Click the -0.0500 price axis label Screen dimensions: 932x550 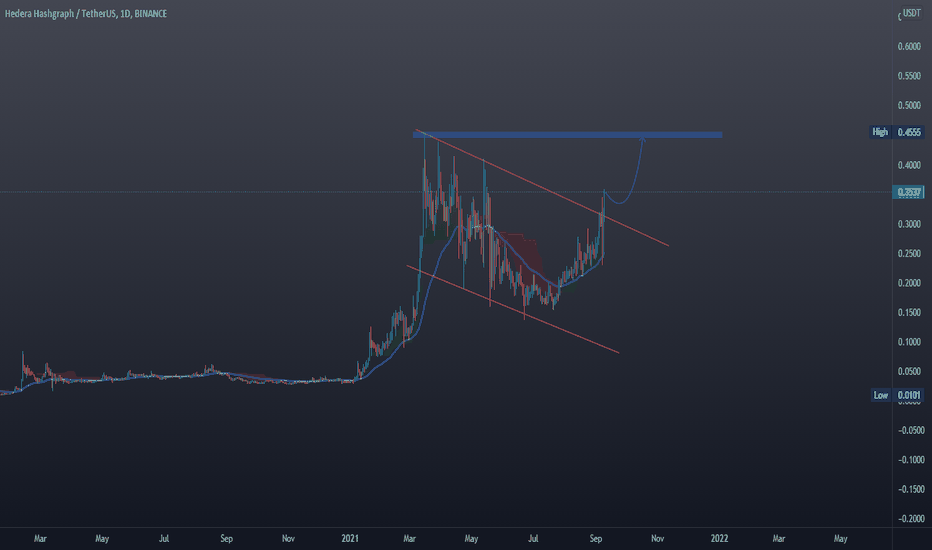(x=911, y=430)
